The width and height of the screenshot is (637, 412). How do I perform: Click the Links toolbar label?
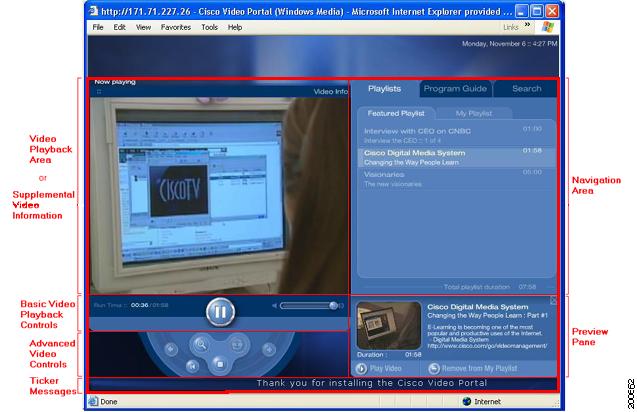click(511, 27)
